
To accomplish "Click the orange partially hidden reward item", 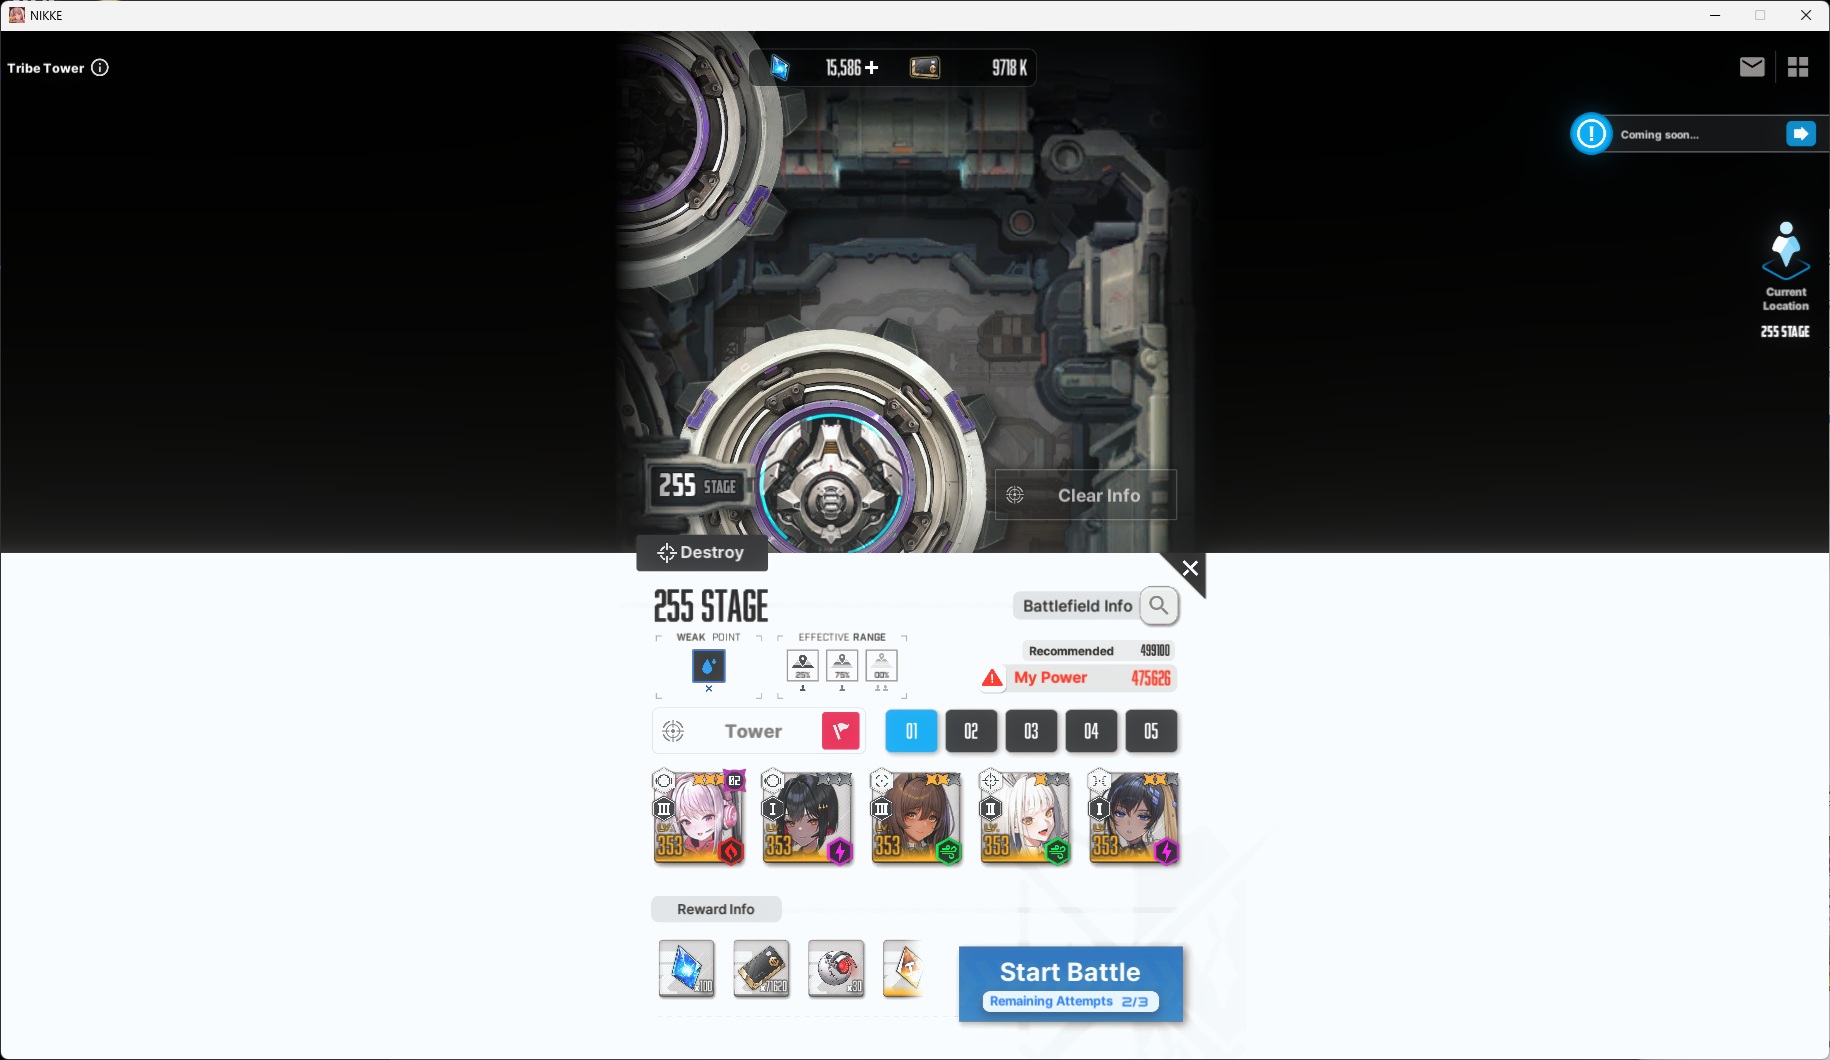I will click(x=903, y=968).
